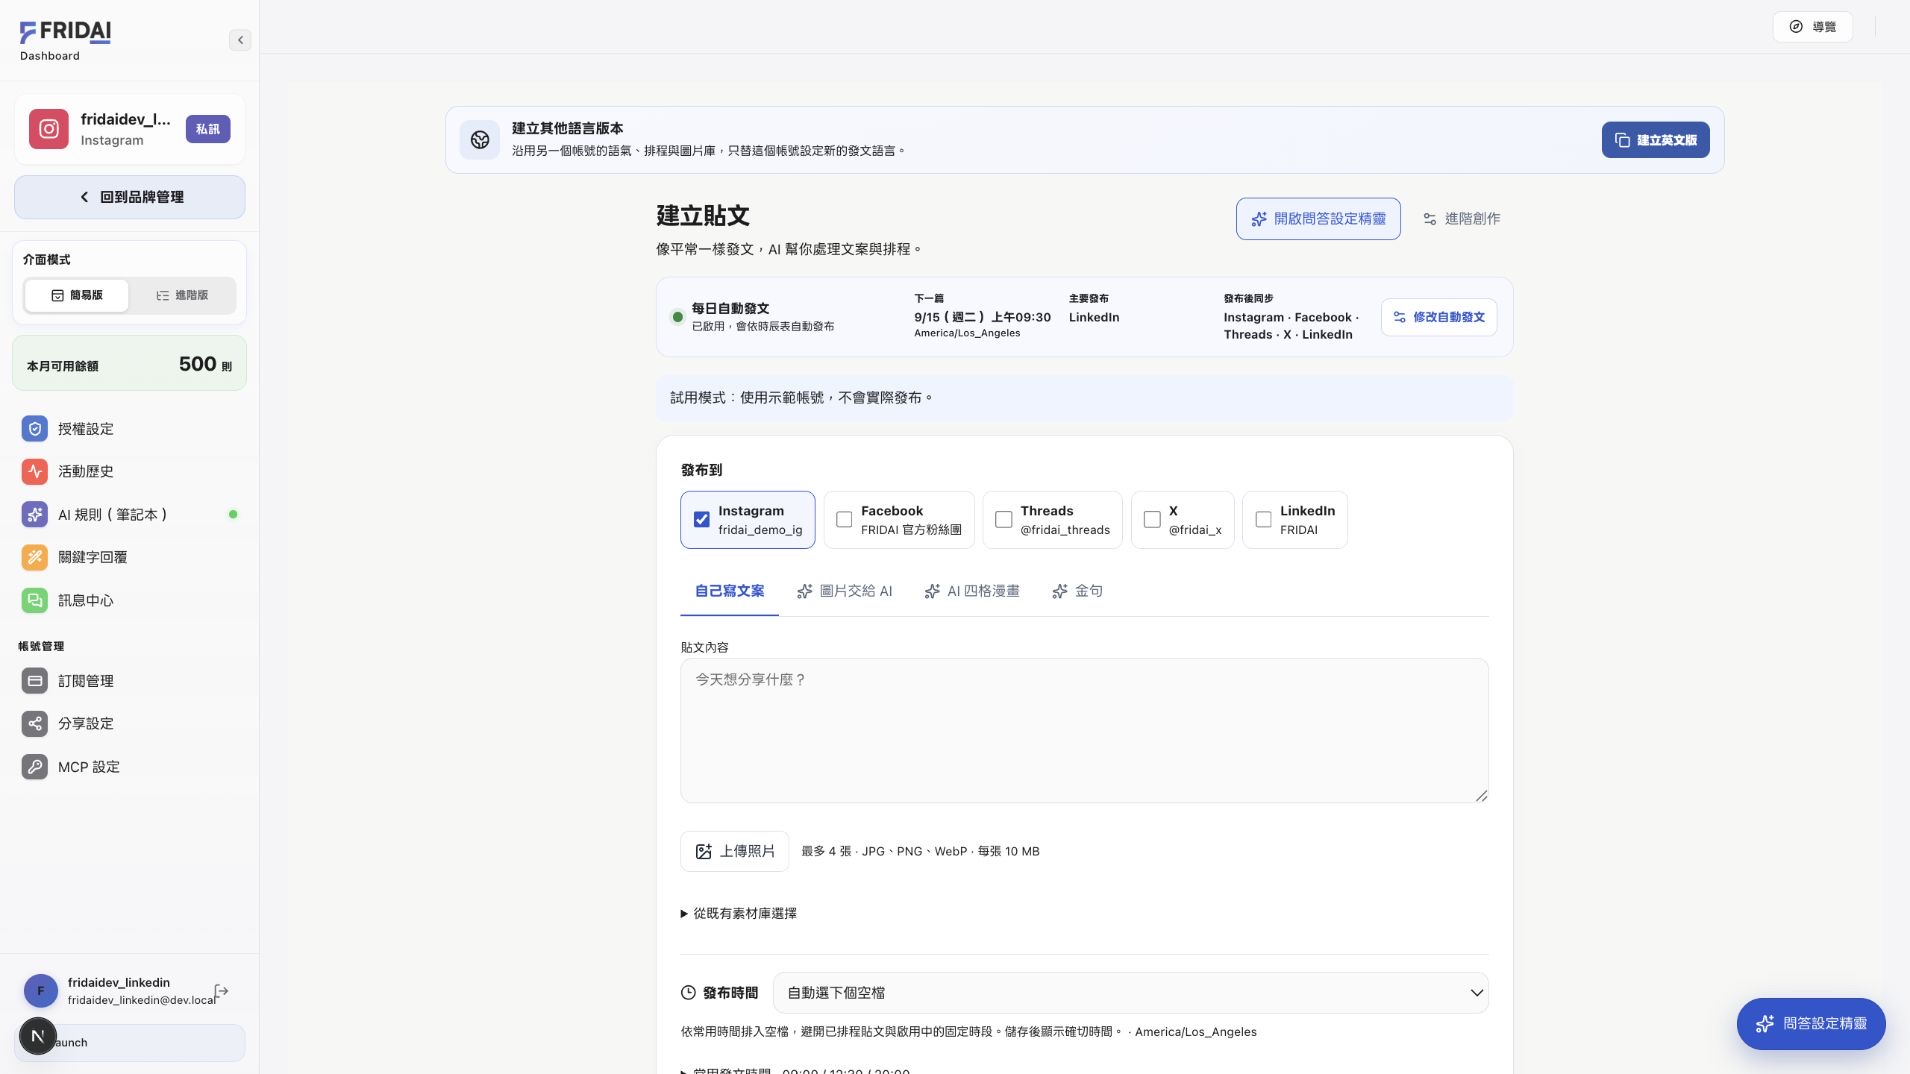This screenshot has width=1910, height=1074.
Task: Click into the 貼文內容 text area
Action: [1084, 731]
